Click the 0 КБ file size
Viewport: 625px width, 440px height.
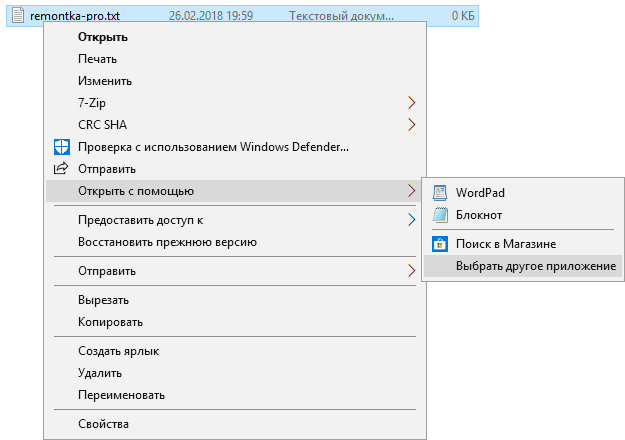coord(463,16)
